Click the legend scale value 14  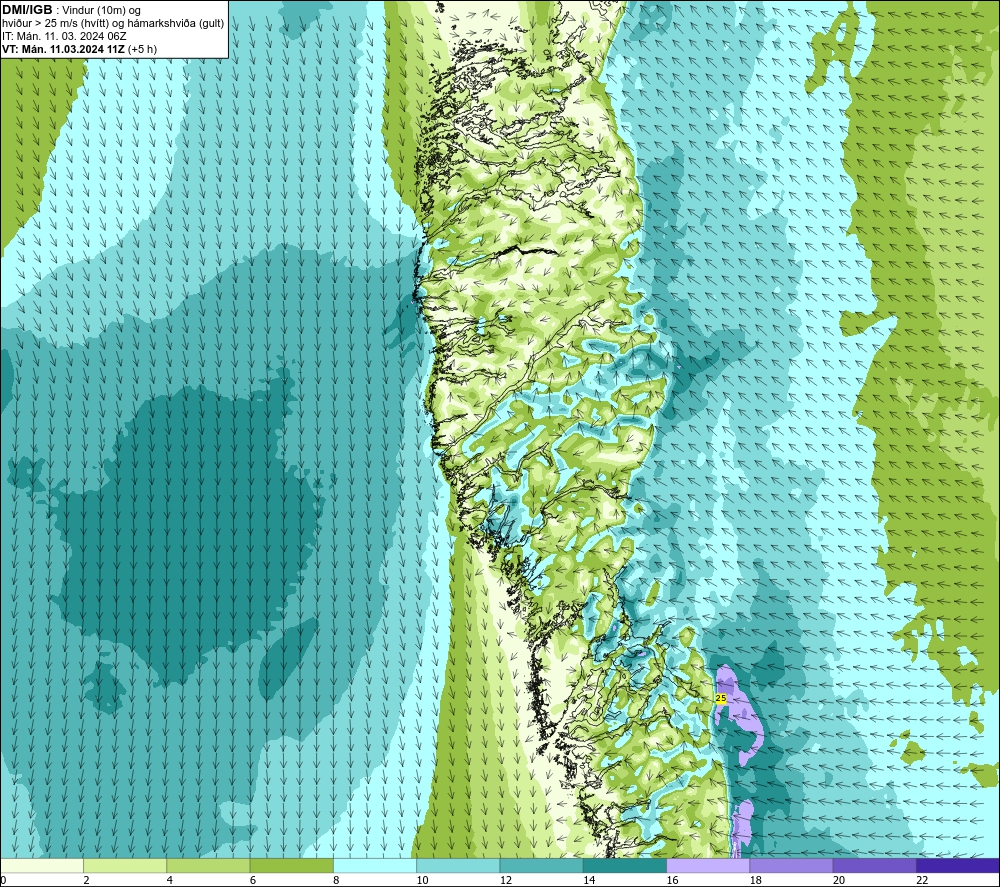(589, 880)
